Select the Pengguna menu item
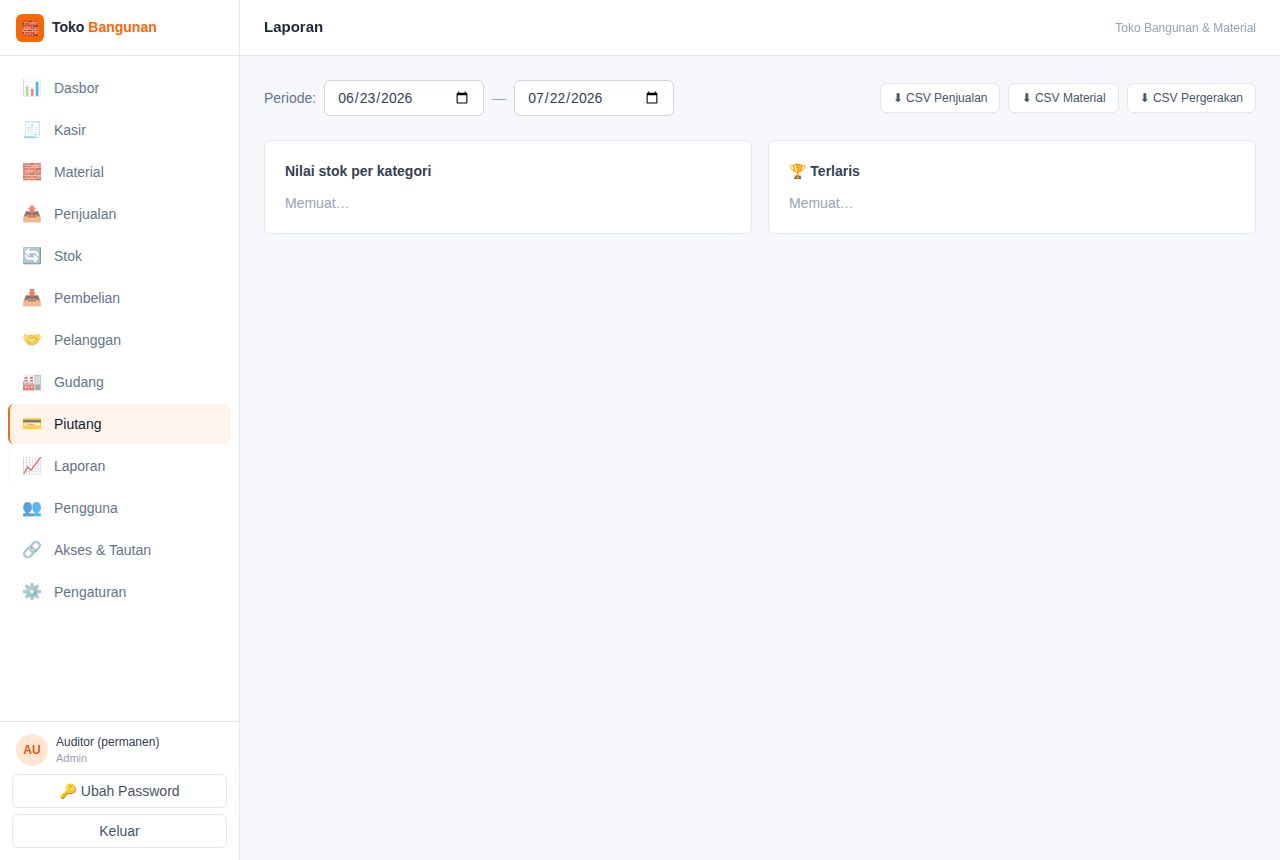 119,508
